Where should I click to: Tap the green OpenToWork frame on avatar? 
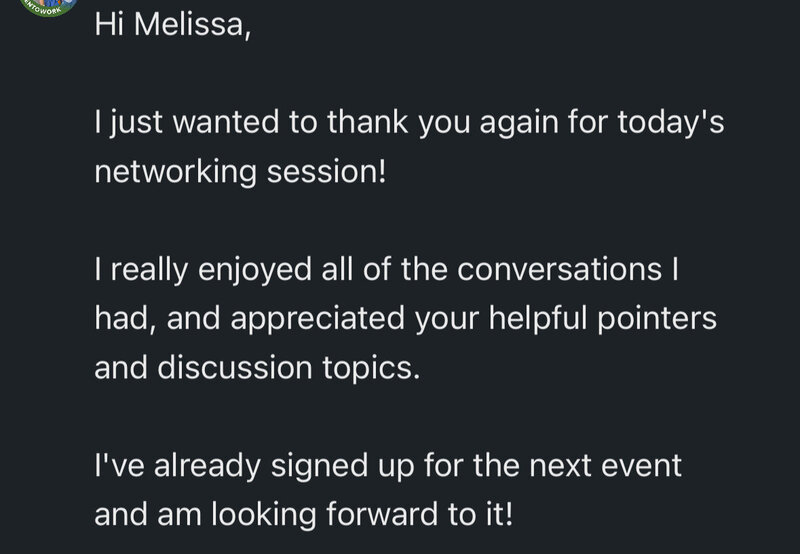[x=47, y=11]
